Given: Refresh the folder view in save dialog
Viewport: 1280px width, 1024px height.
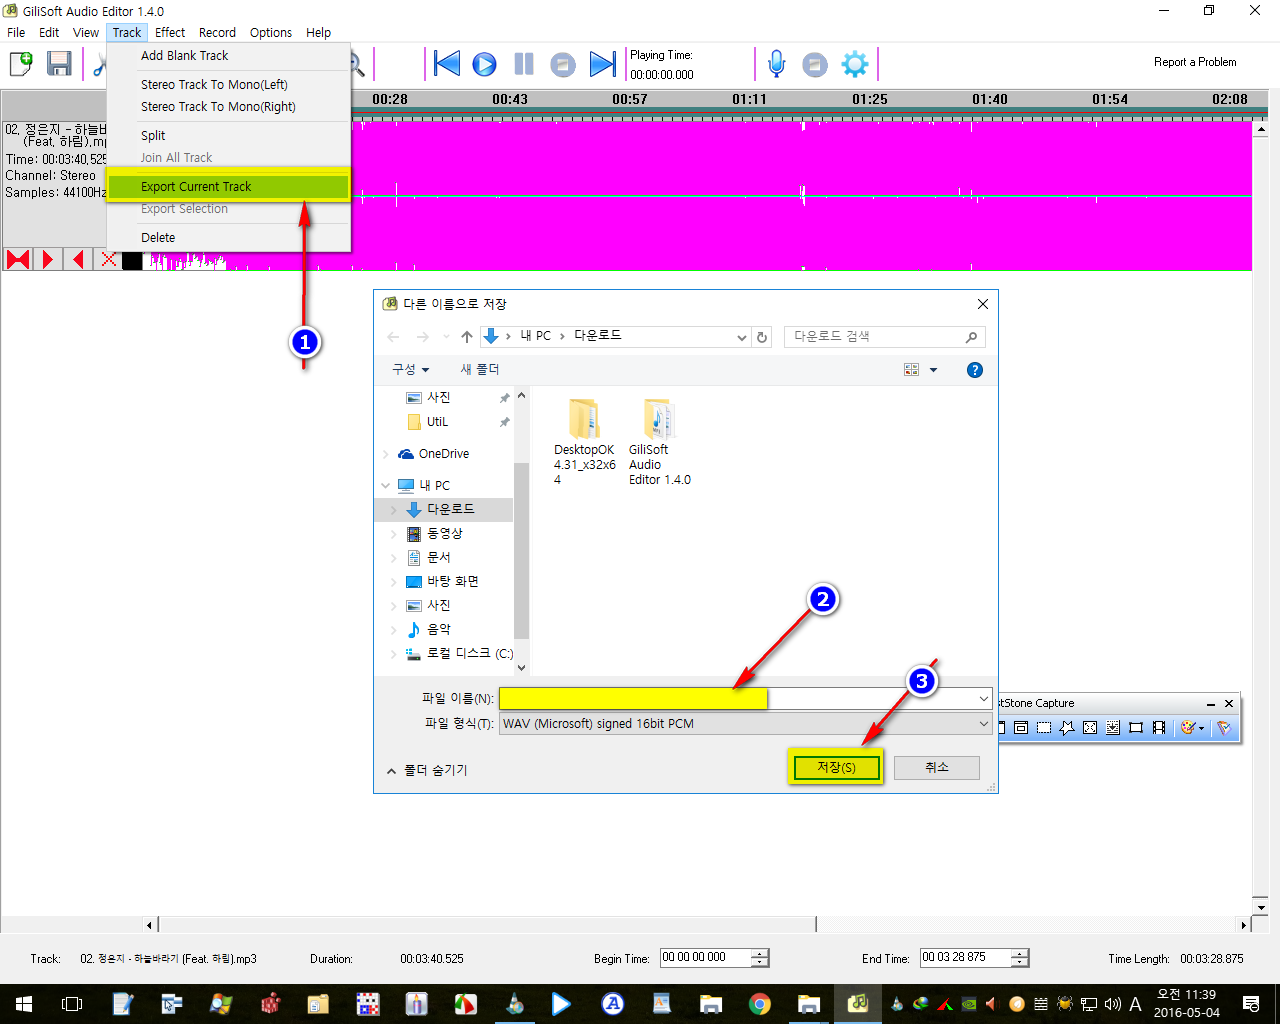Looking at the screenshot, I should (x=762, y=337).
